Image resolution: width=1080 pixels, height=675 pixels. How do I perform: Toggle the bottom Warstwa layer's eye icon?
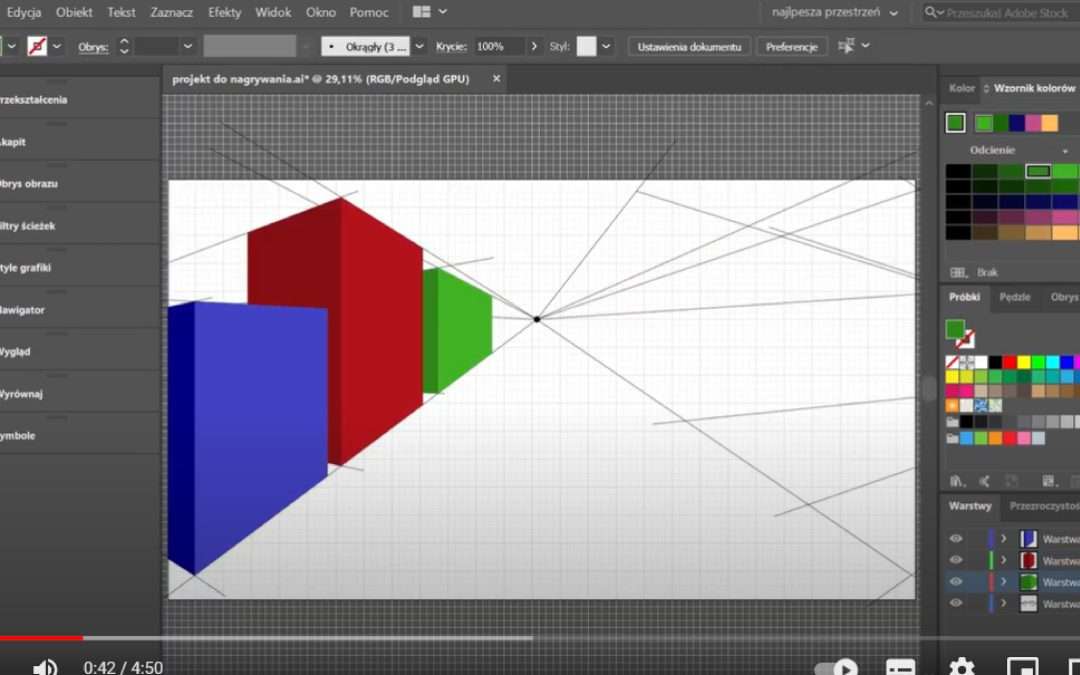[x=956, y=604]
